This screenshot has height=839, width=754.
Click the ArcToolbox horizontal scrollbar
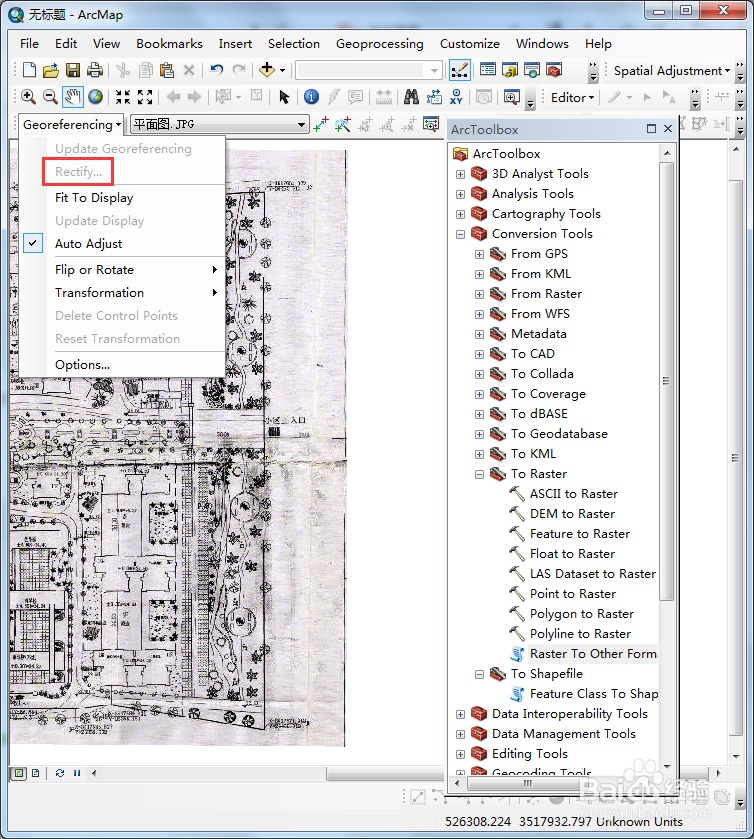528,783
